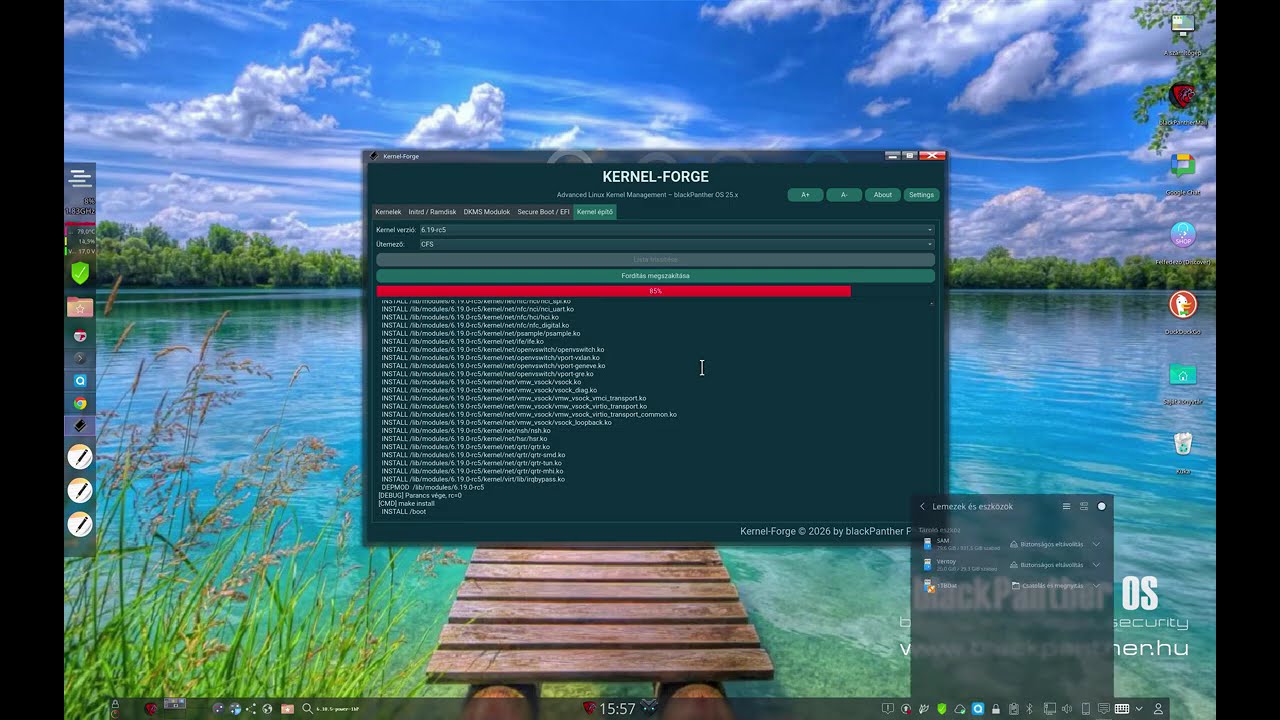
Task: Click the lock tray icon
Action: [x=996, y=709]
